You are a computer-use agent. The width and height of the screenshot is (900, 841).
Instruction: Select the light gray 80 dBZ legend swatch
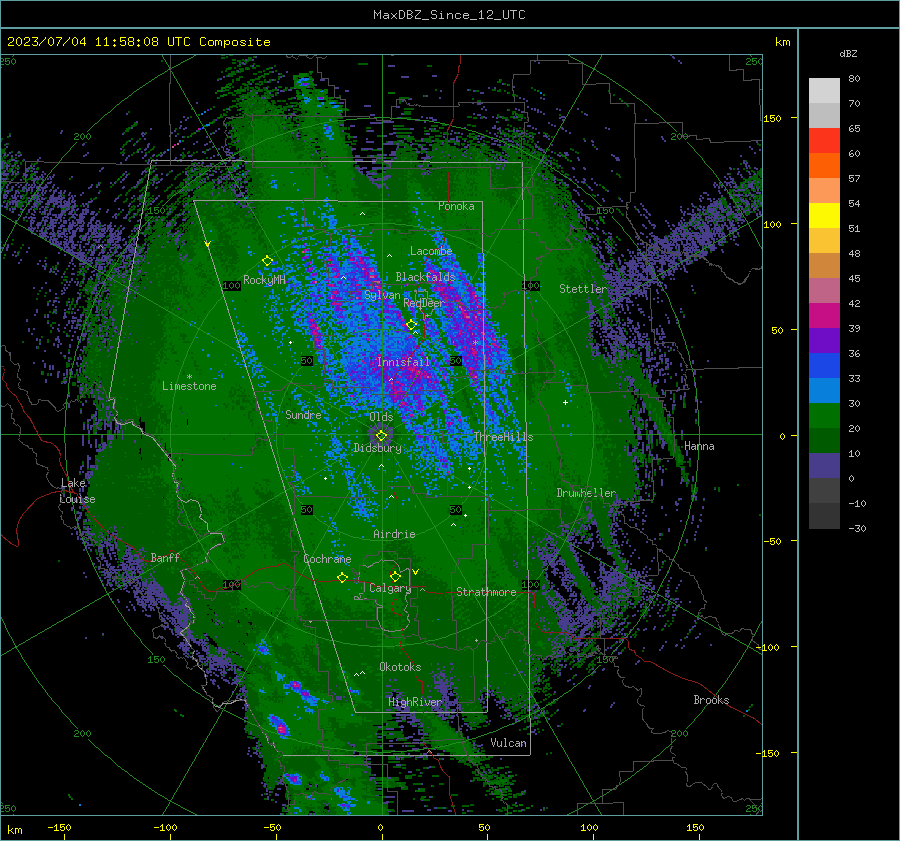pos(824,91)
